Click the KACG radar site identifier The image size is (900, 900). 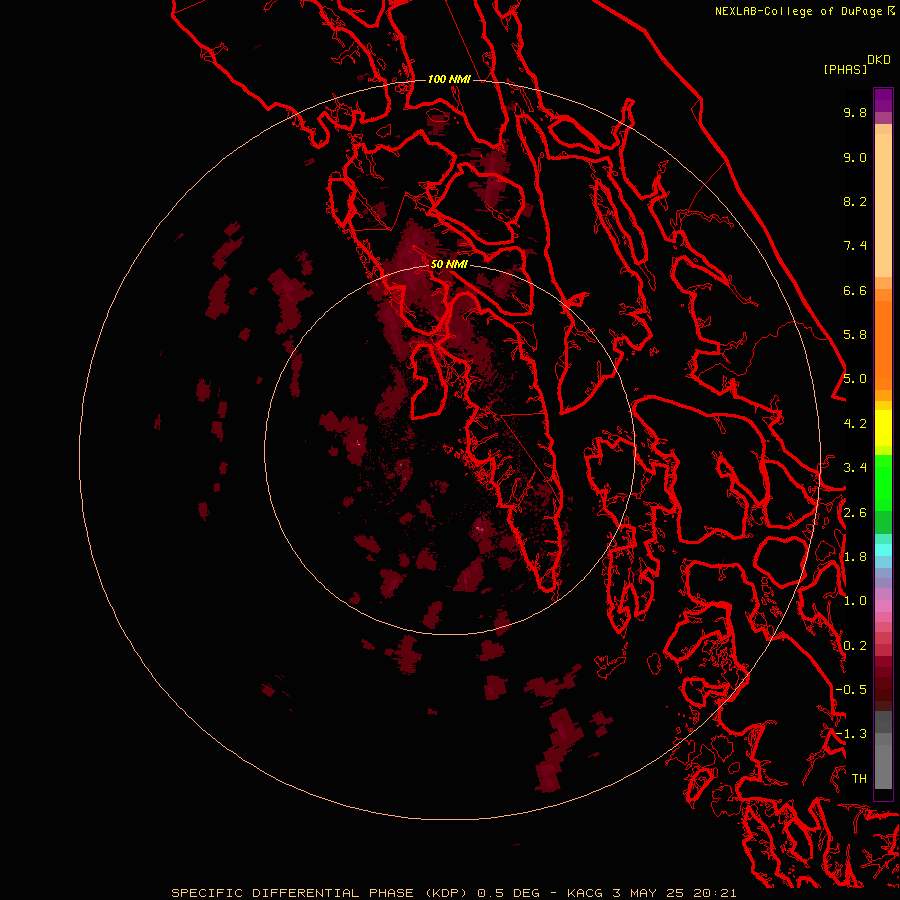[585, 893]
